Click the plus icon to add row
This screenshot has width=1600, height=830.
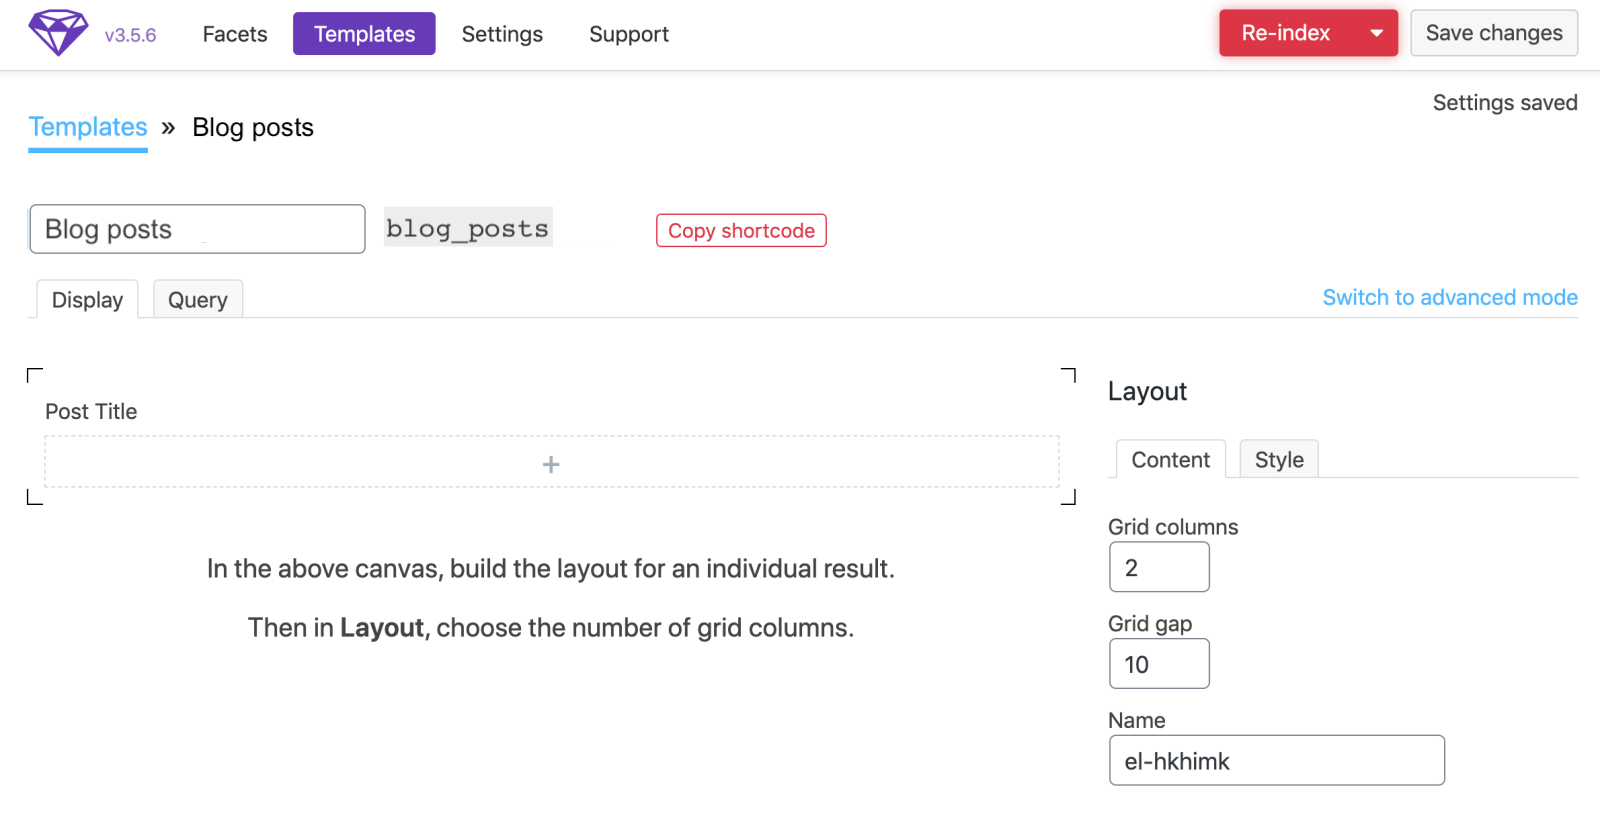tap(551, 464)
